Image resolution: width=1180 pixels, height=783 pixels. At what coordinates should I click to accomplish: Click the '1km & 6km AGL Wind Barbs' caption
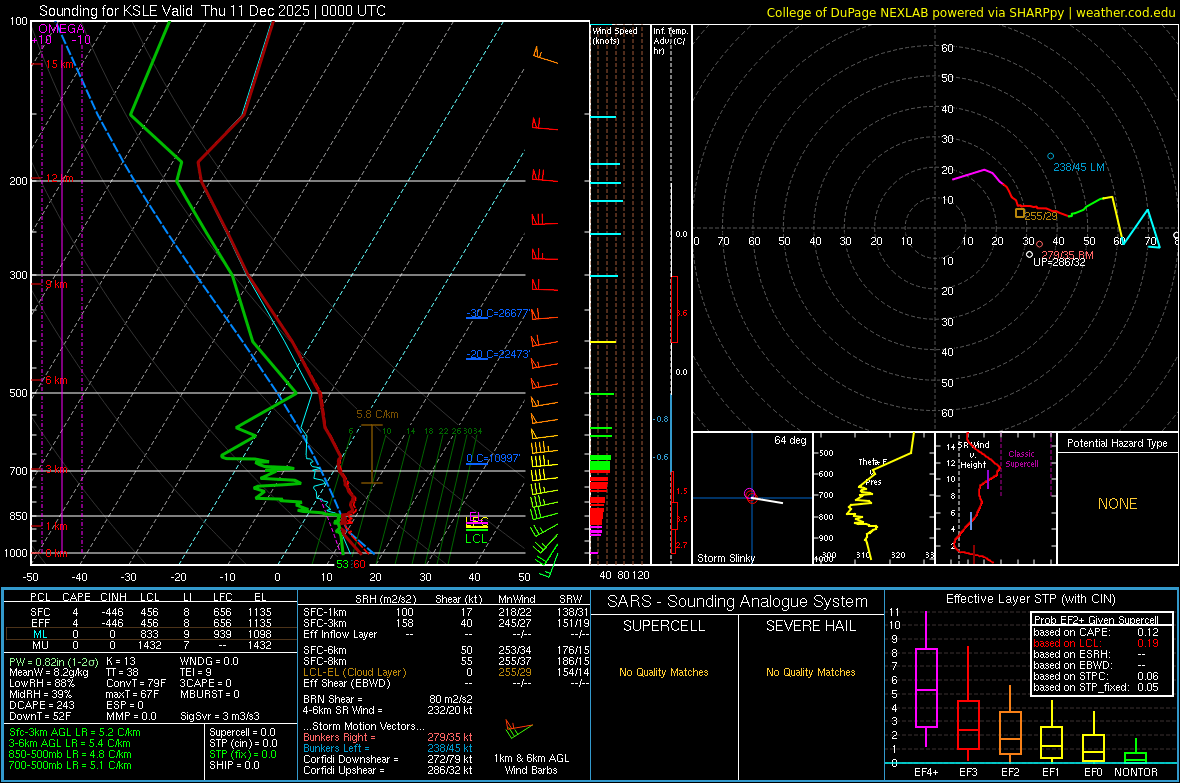pos(531,764)
